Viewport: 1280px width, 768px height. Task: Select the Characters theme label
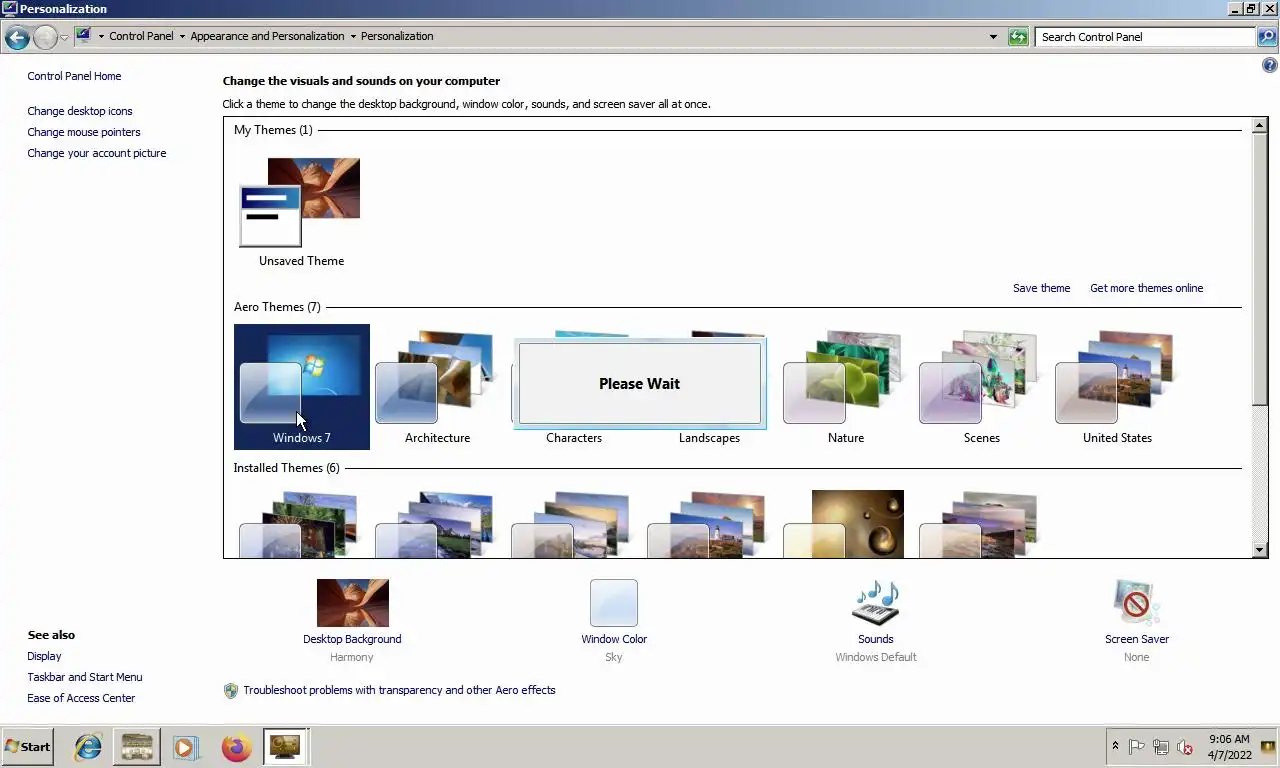pos(574,438)
